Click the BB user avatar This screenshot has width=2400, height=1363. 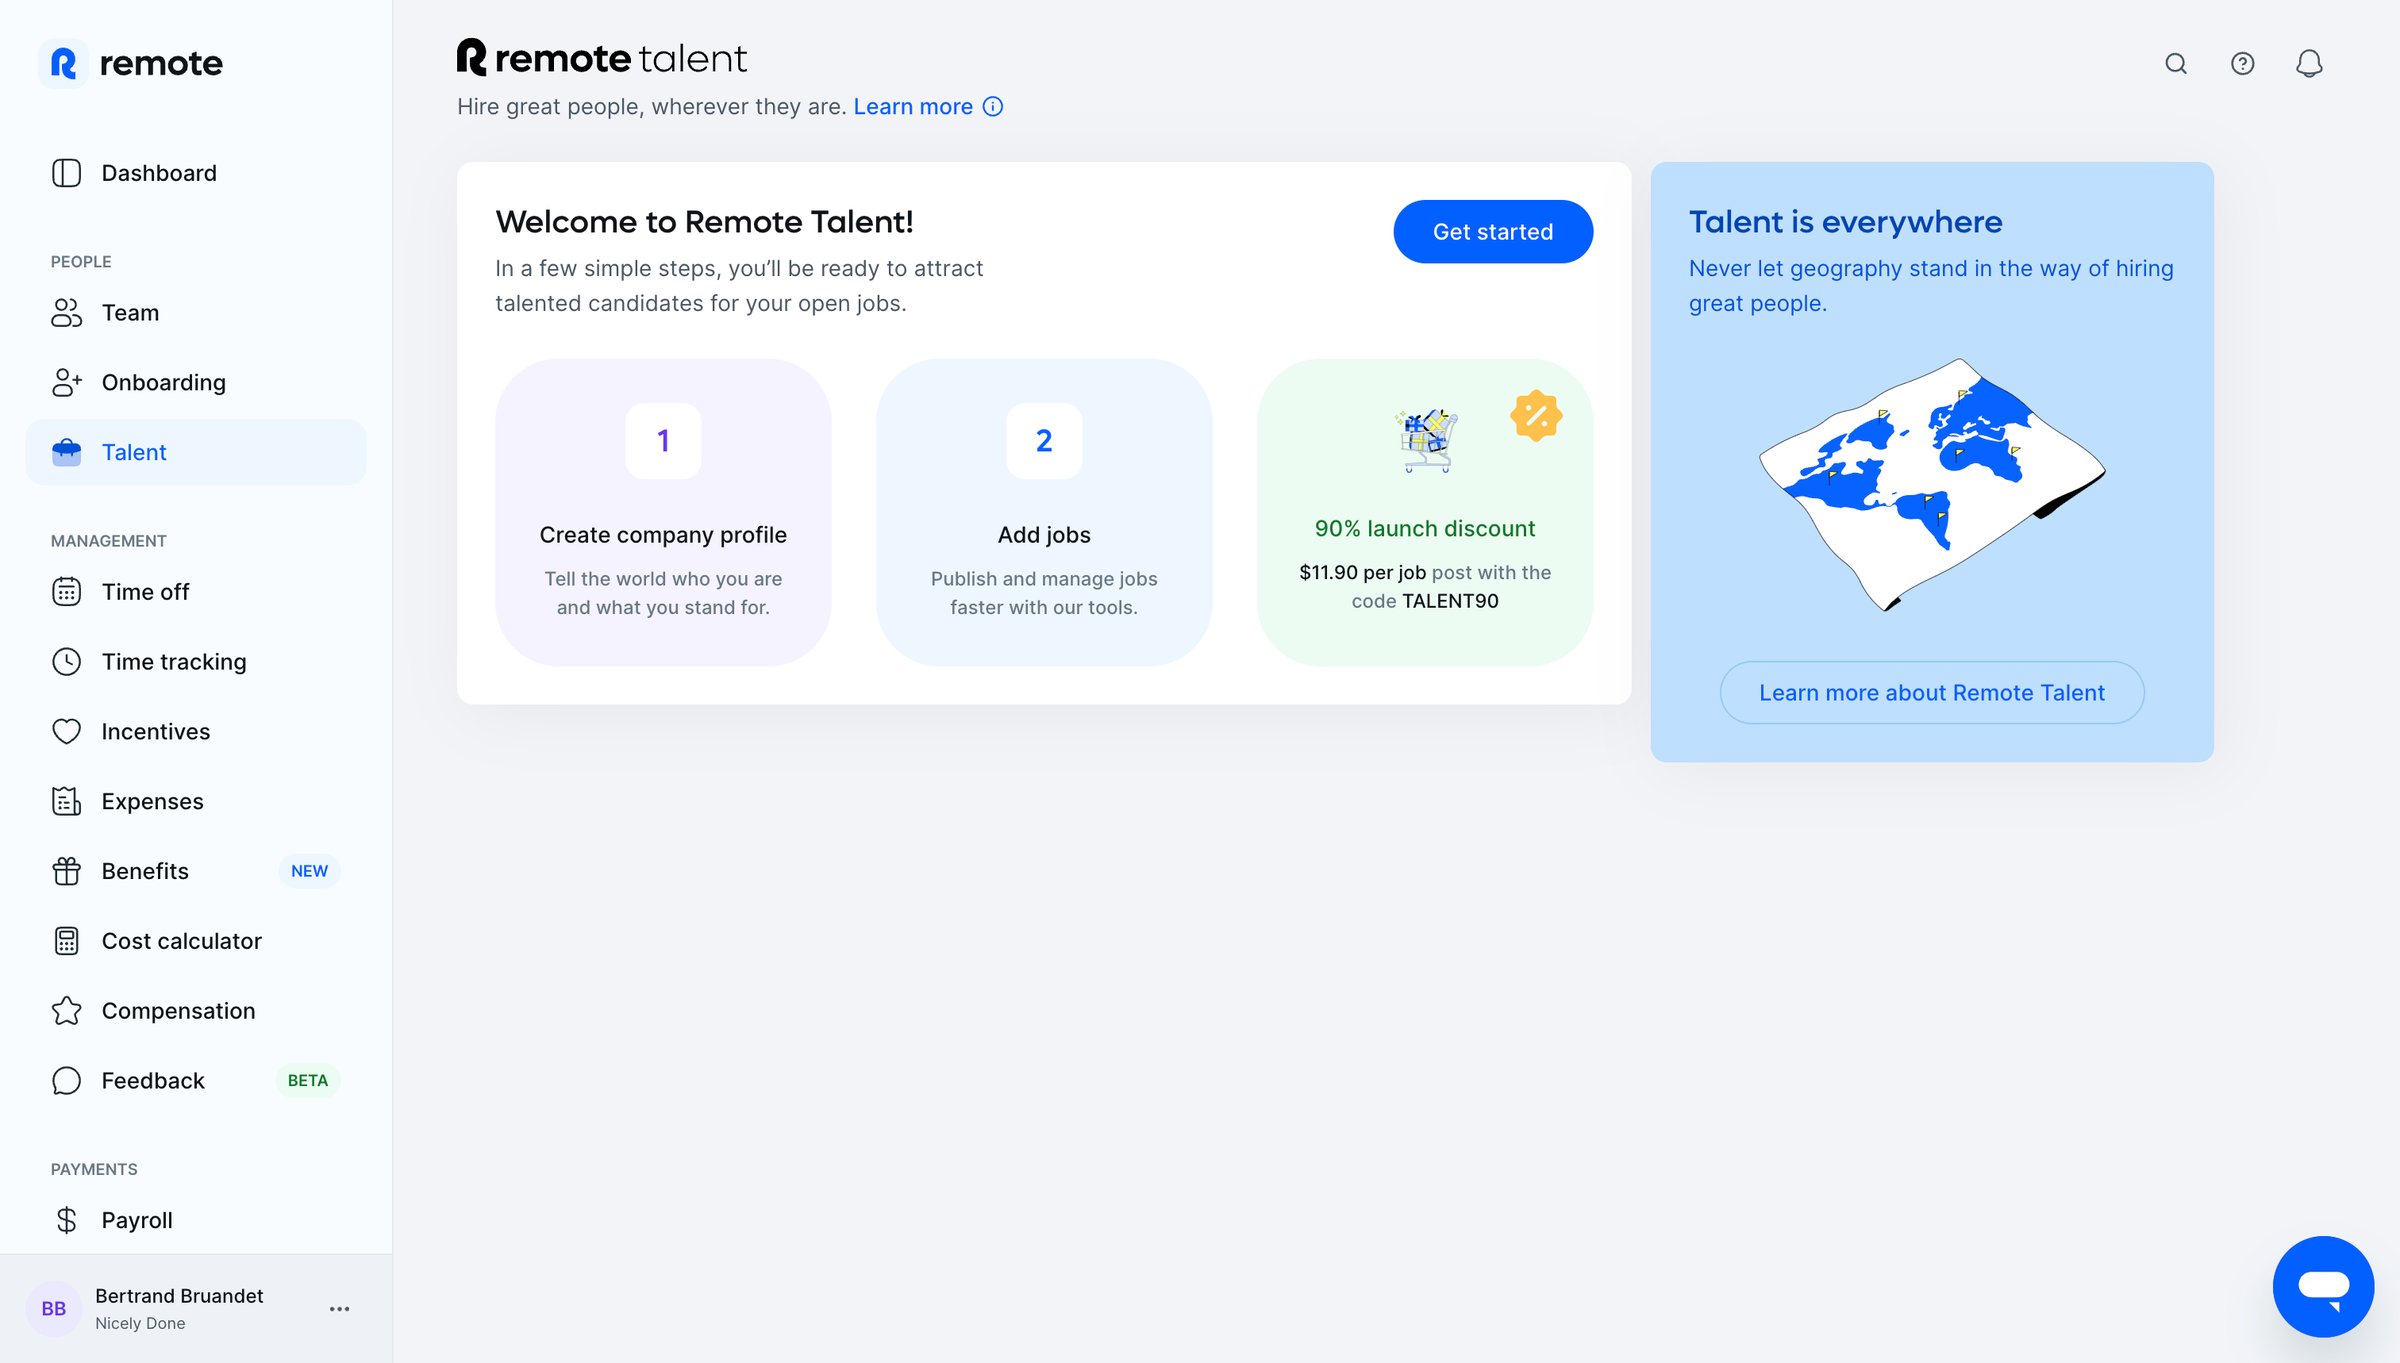pyautogui.click(x=54, y=1309)
